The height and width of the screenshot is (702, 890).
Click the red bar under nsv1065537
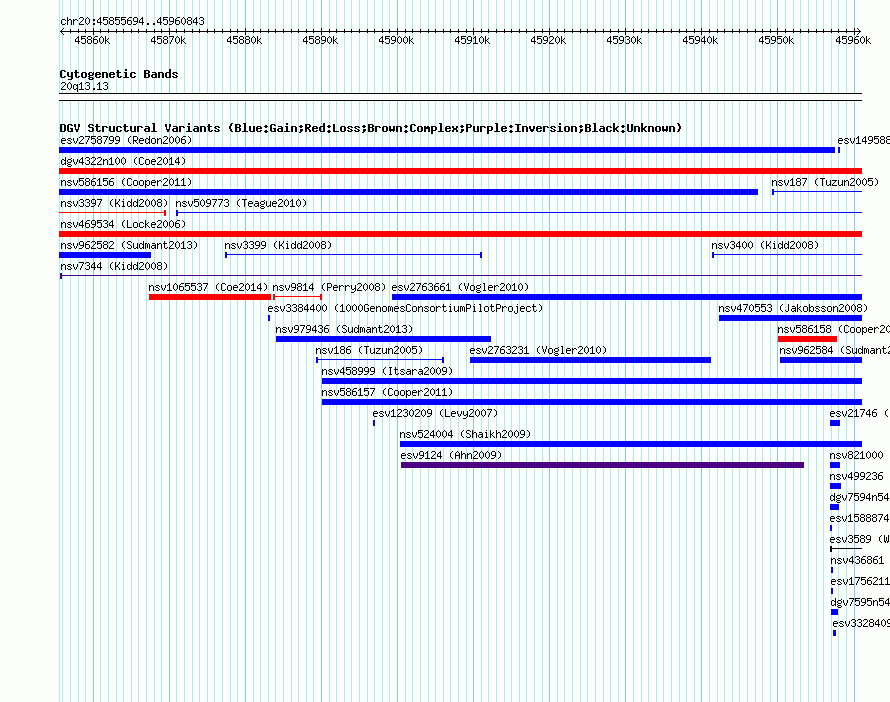(210, 297)
